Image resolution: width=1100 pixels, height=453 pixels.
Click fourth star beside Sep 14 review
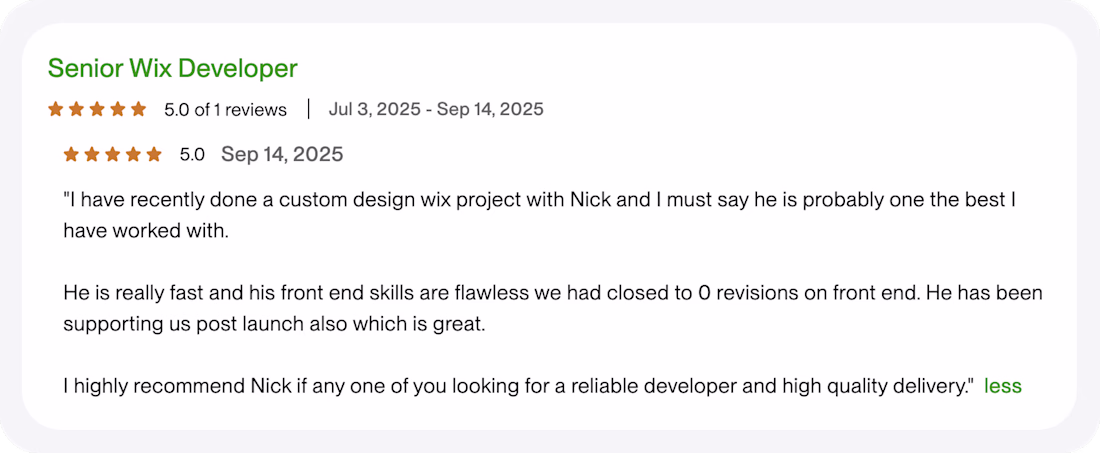133,154
